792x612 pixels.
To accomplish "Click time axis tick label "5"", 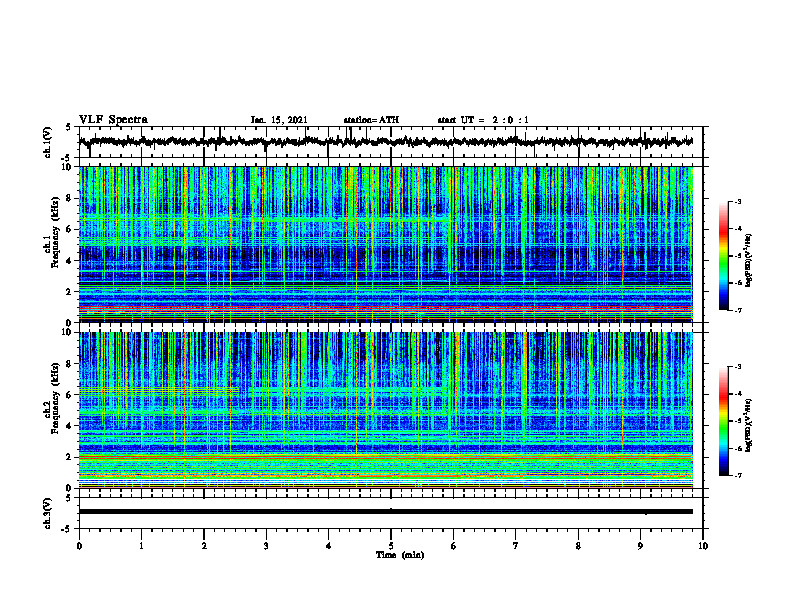I will tap(391, 546).
